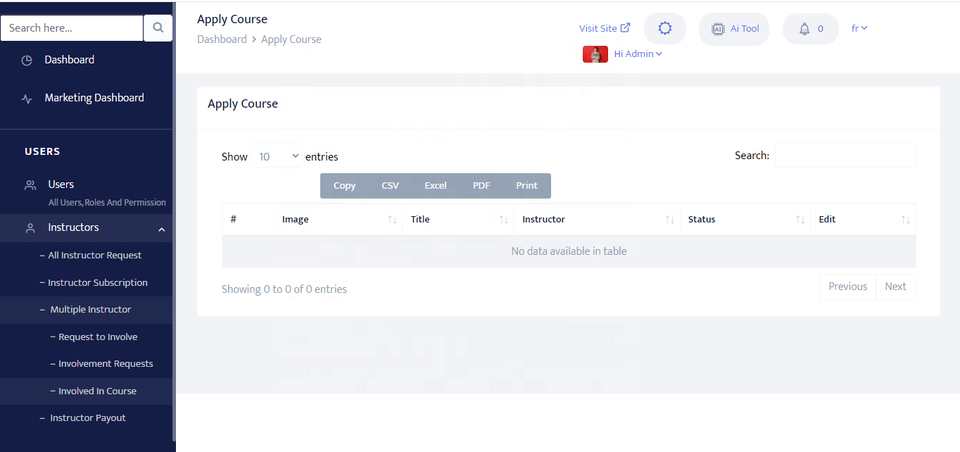960x452 pixels.
Task: Open the fr language dropdown
Action: 859,28
